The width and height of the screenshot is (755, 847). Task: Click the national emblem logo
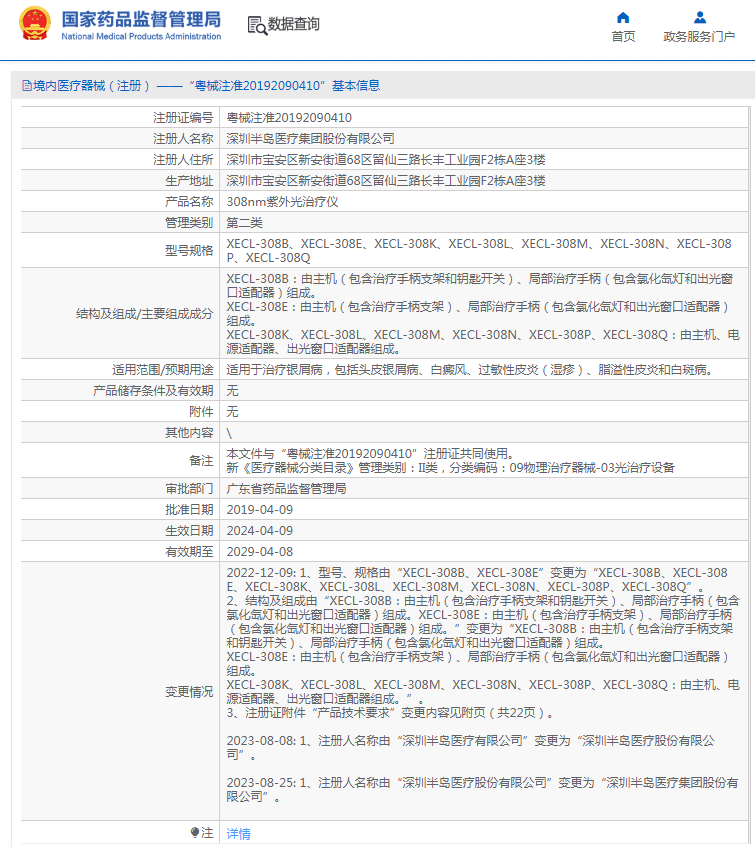point(35,24)
